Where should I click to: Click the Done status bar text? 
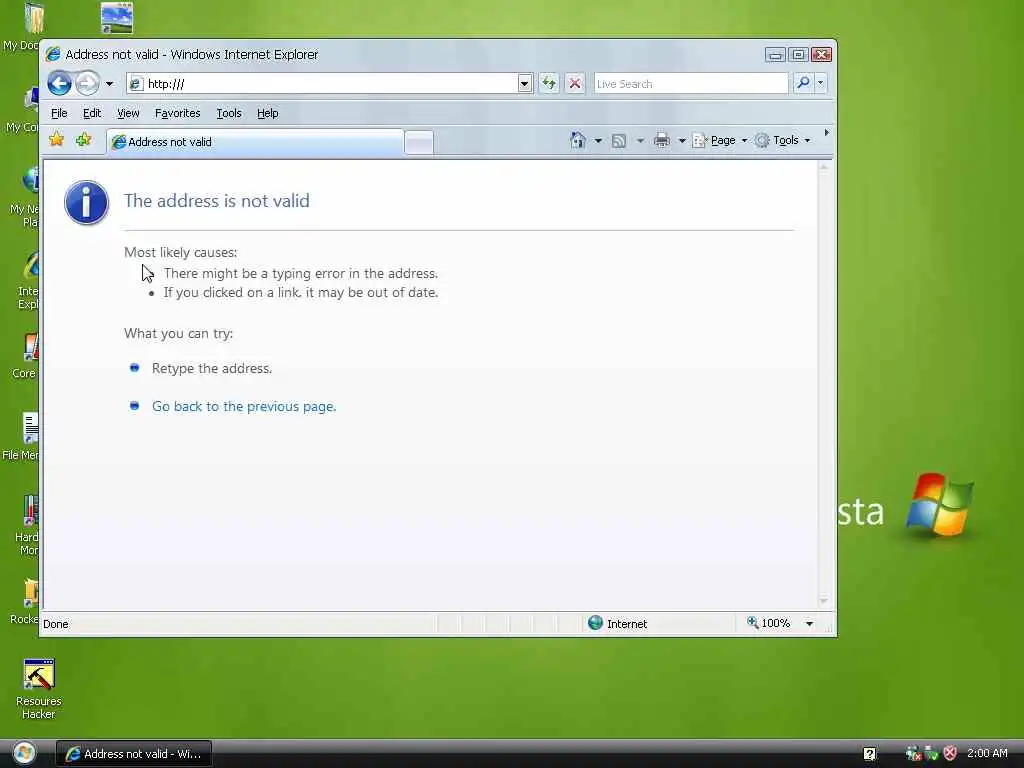(56, 624)
